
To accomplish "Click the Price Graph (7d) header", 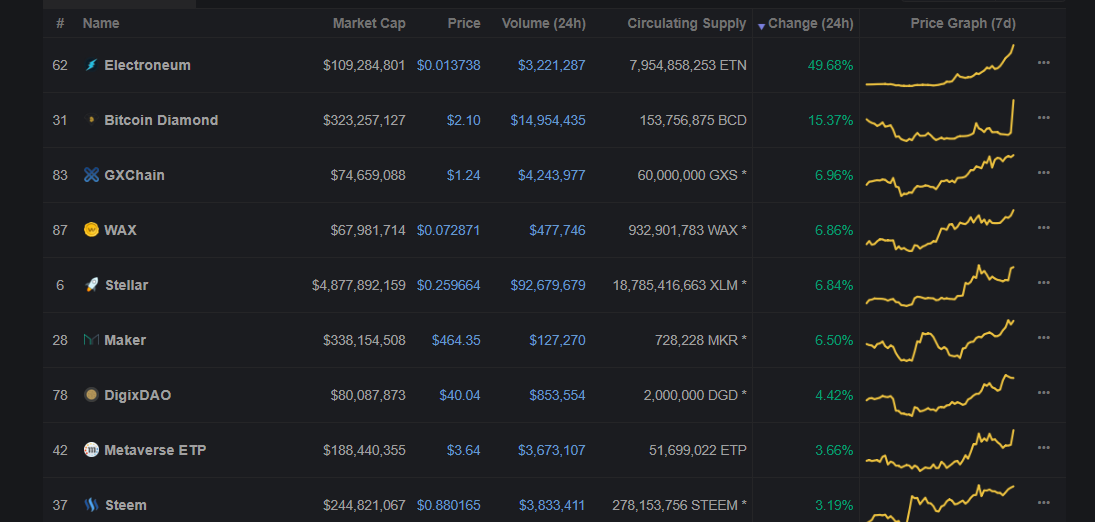I will pyautogui.click(x=963, y=24).
